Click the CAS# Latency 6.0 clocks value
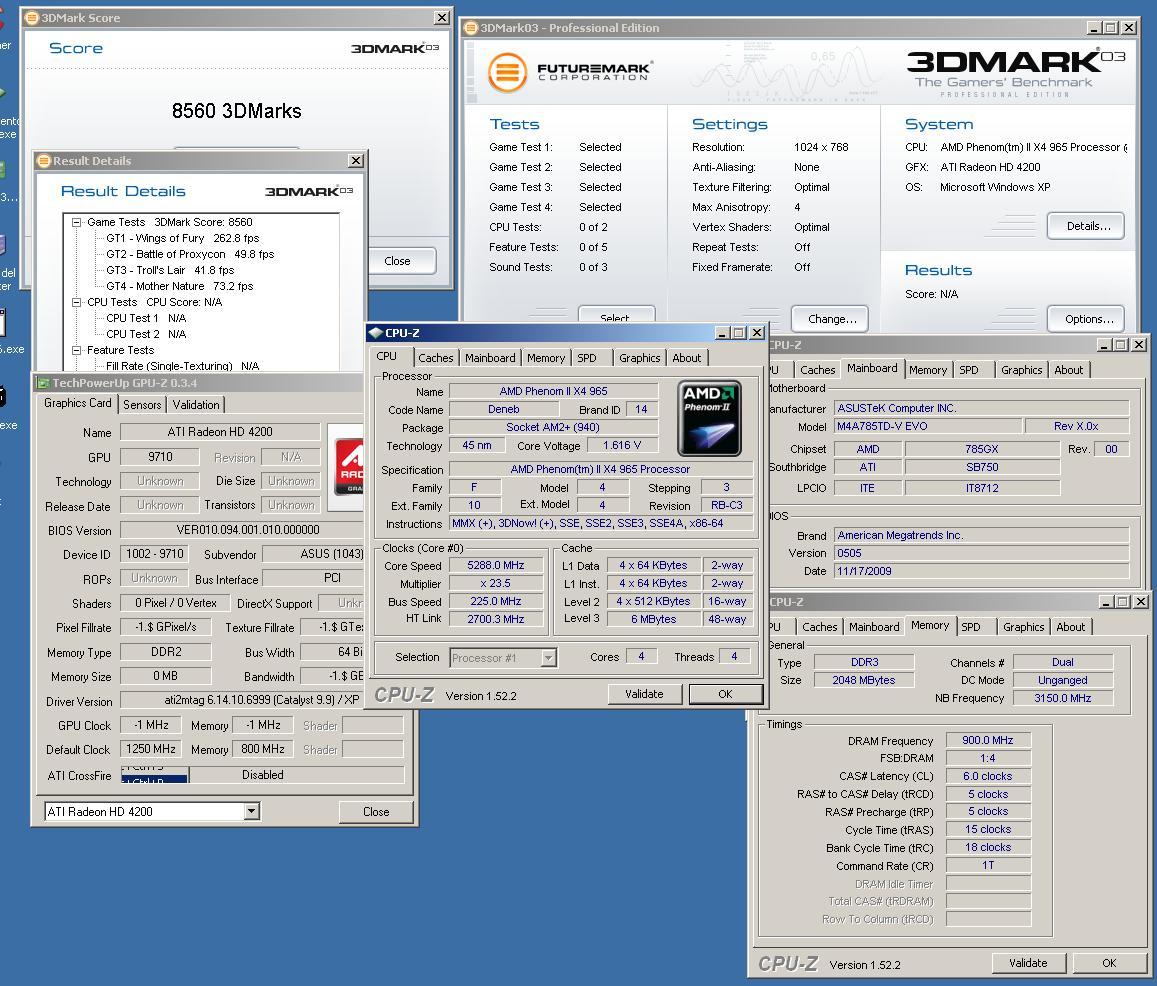 tap(988, 776)
